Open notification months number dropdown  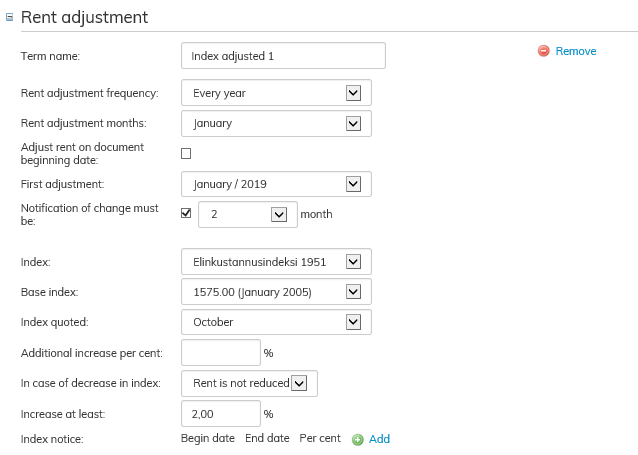(278, 214)
